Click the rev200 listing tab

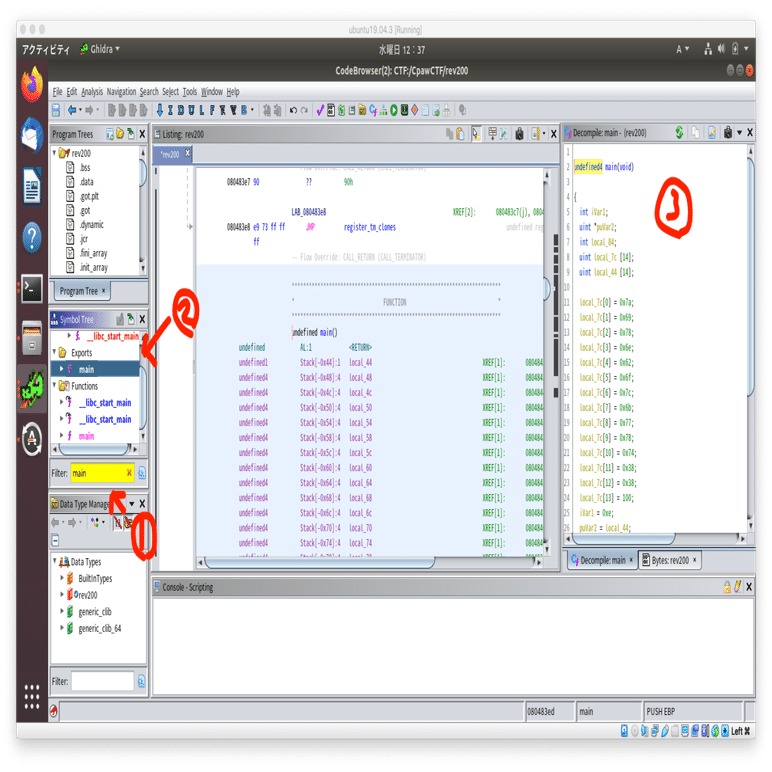click(x=173, y=155)
